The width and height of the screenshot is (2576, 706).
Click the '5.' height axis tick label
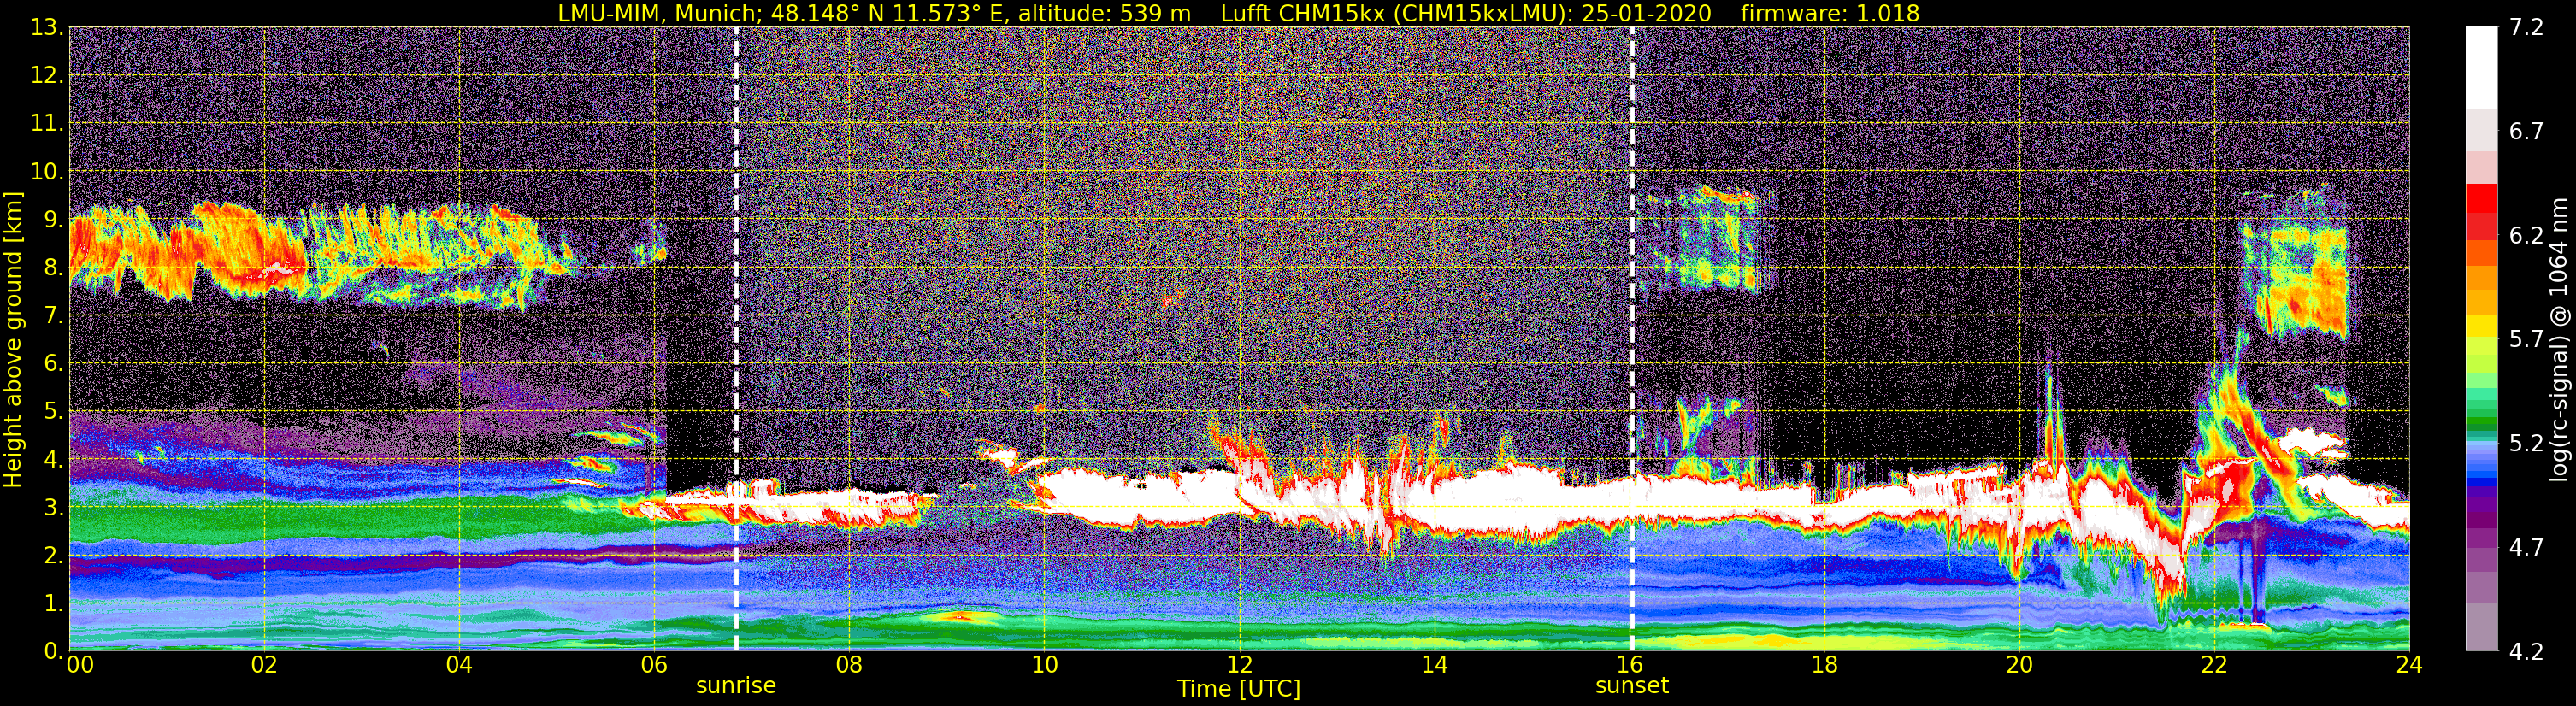point(52,412)
